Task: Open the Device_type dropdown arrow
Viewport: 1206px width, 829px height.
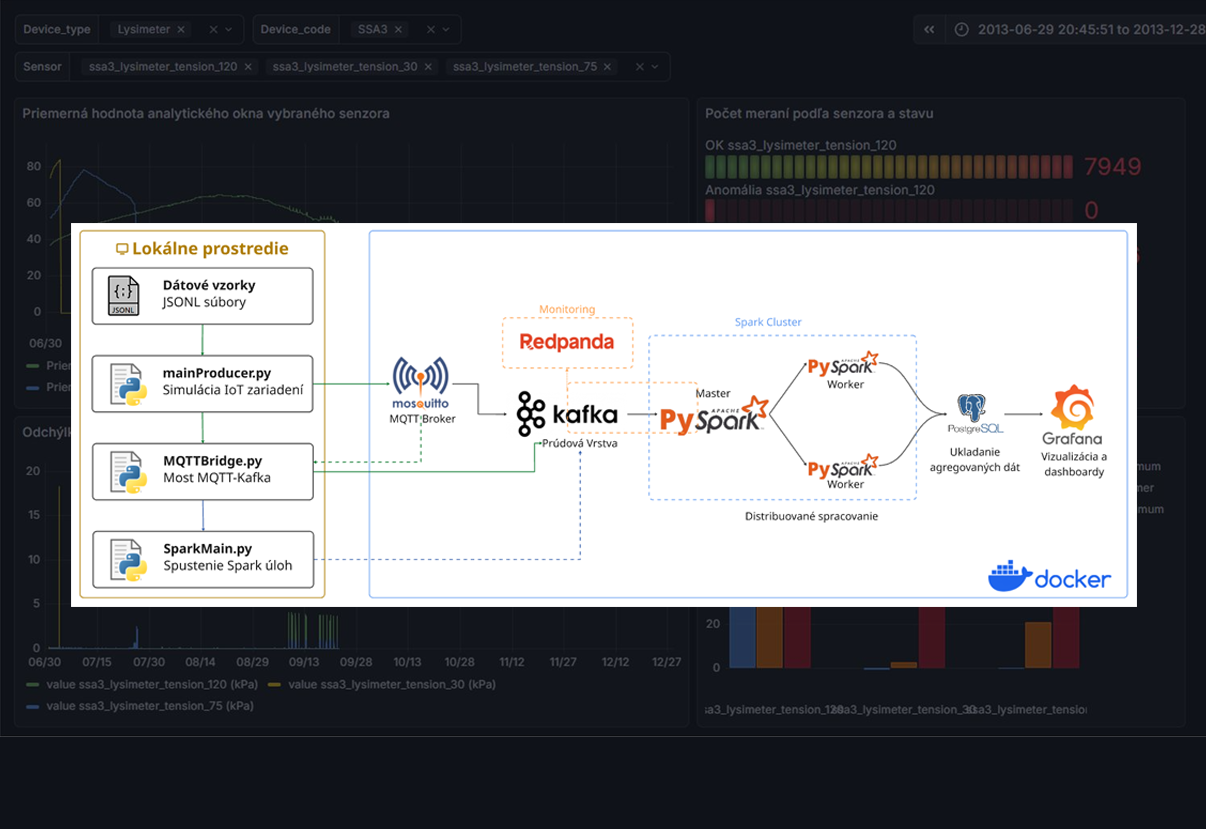Action: coord(229,30)
